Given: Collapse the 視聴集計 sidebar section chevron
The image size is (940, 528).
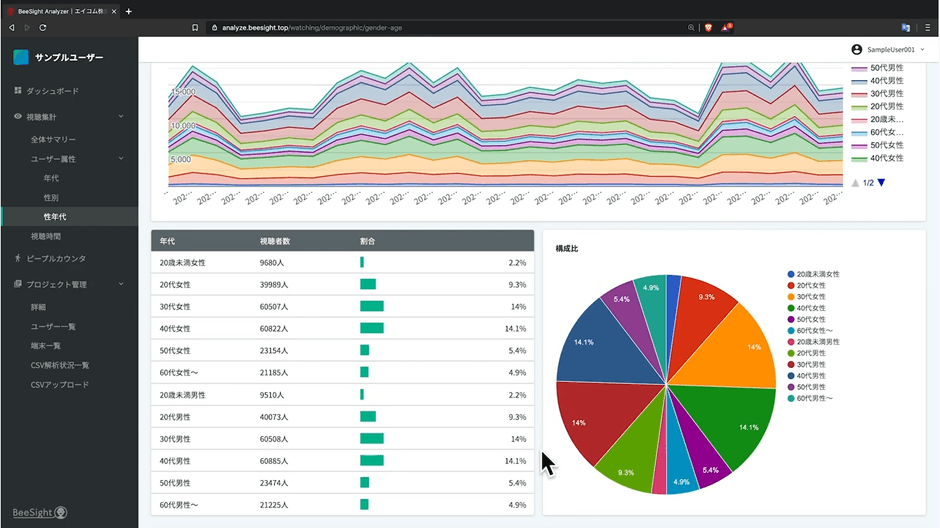Looking at the screenshot, I should click(121, 117).
